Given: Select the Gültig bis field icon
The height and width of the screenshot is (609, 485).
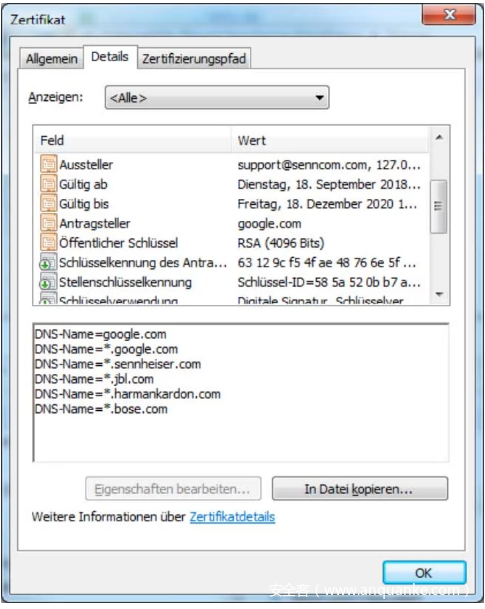Looking at the screenshot, I should point(48,204).
